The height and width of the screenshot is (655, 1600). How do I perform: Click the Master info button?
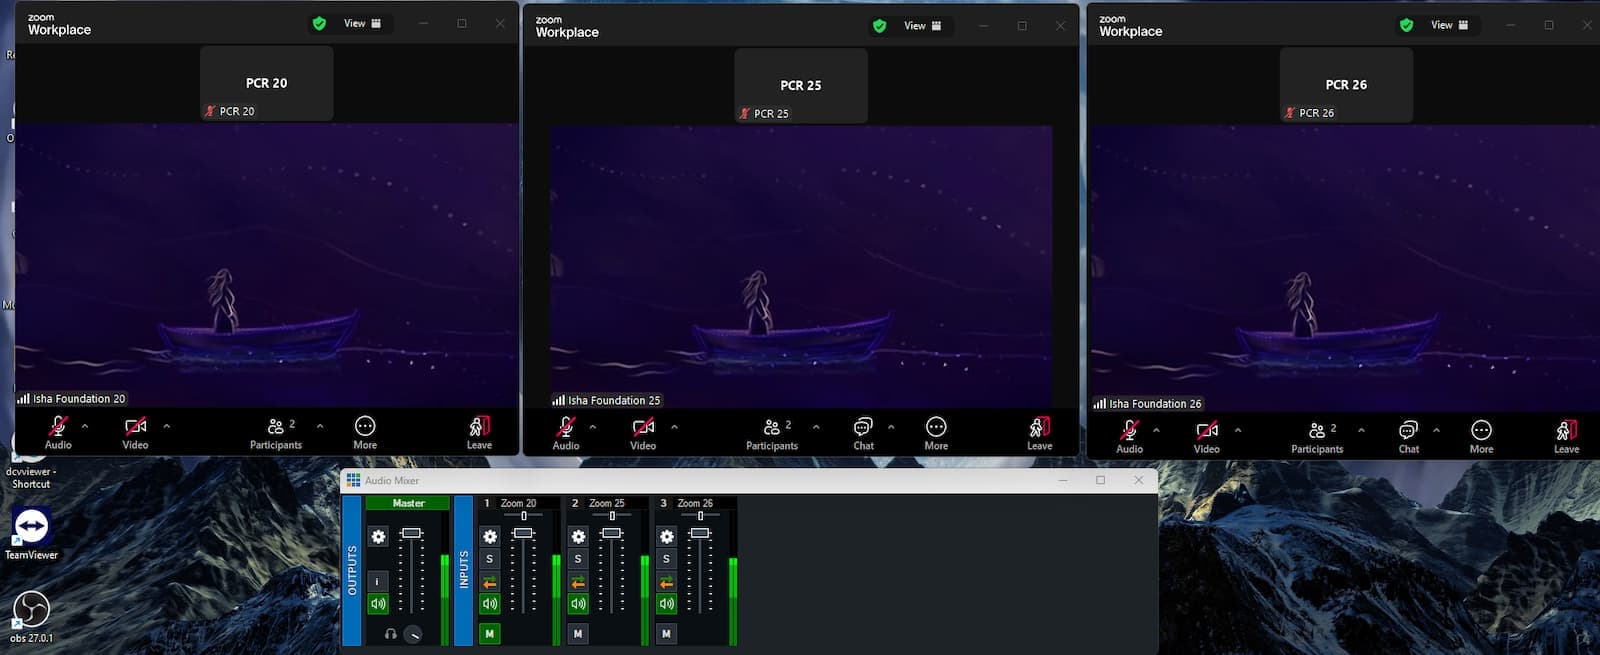coord(378,581)
